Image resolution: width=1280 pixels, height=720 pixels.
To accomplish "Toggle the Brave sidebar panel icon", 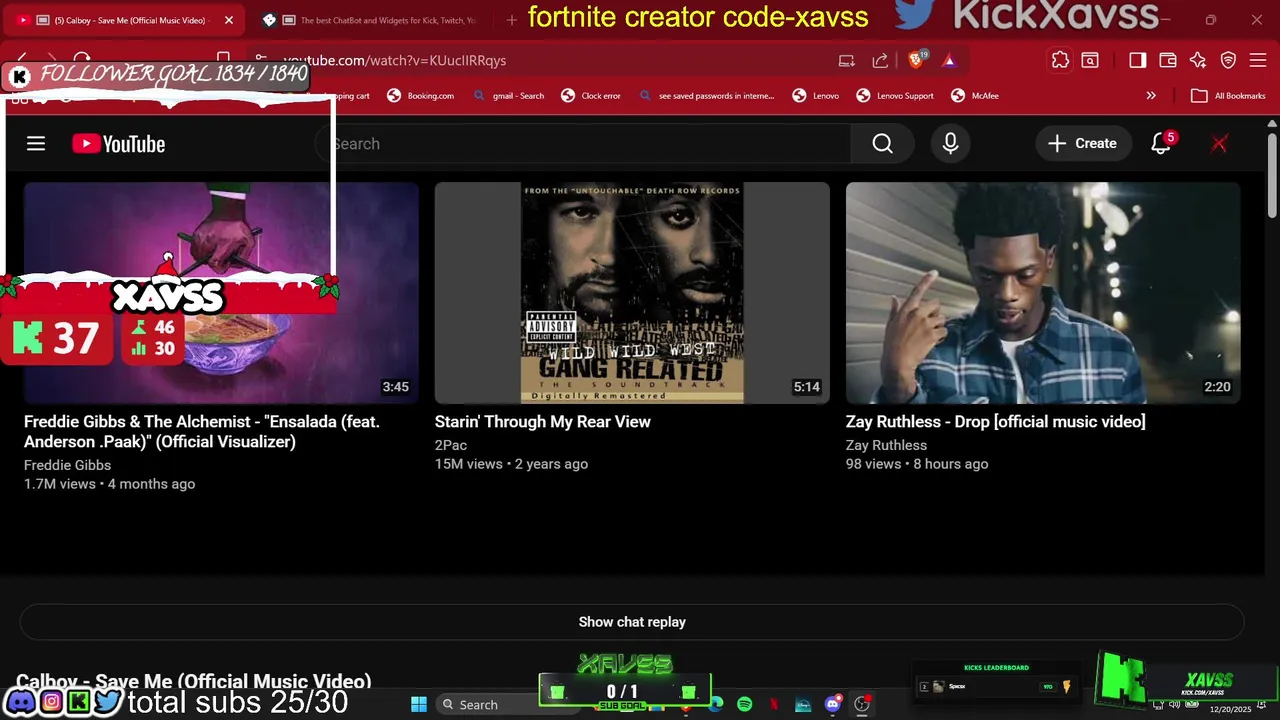I will tap(1137, 60).
